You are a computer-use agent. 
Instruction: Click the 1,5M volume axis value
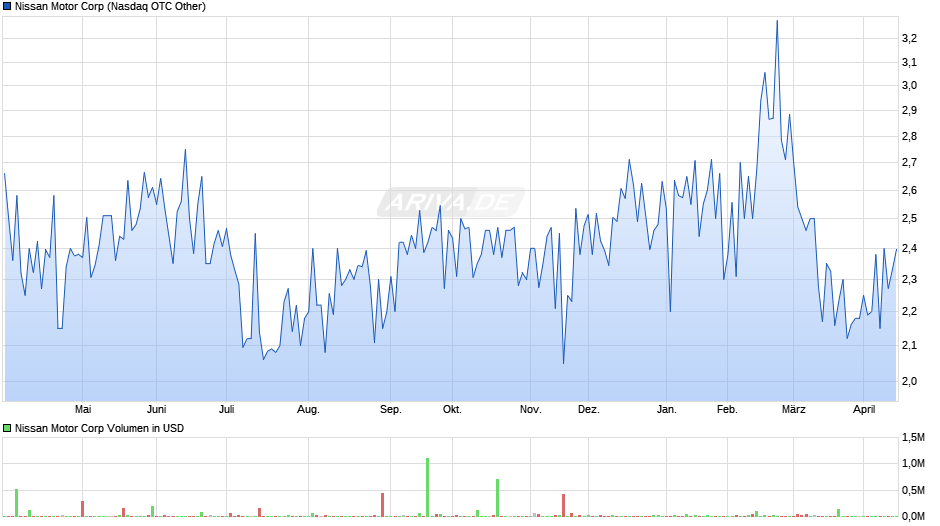[913, 437]
